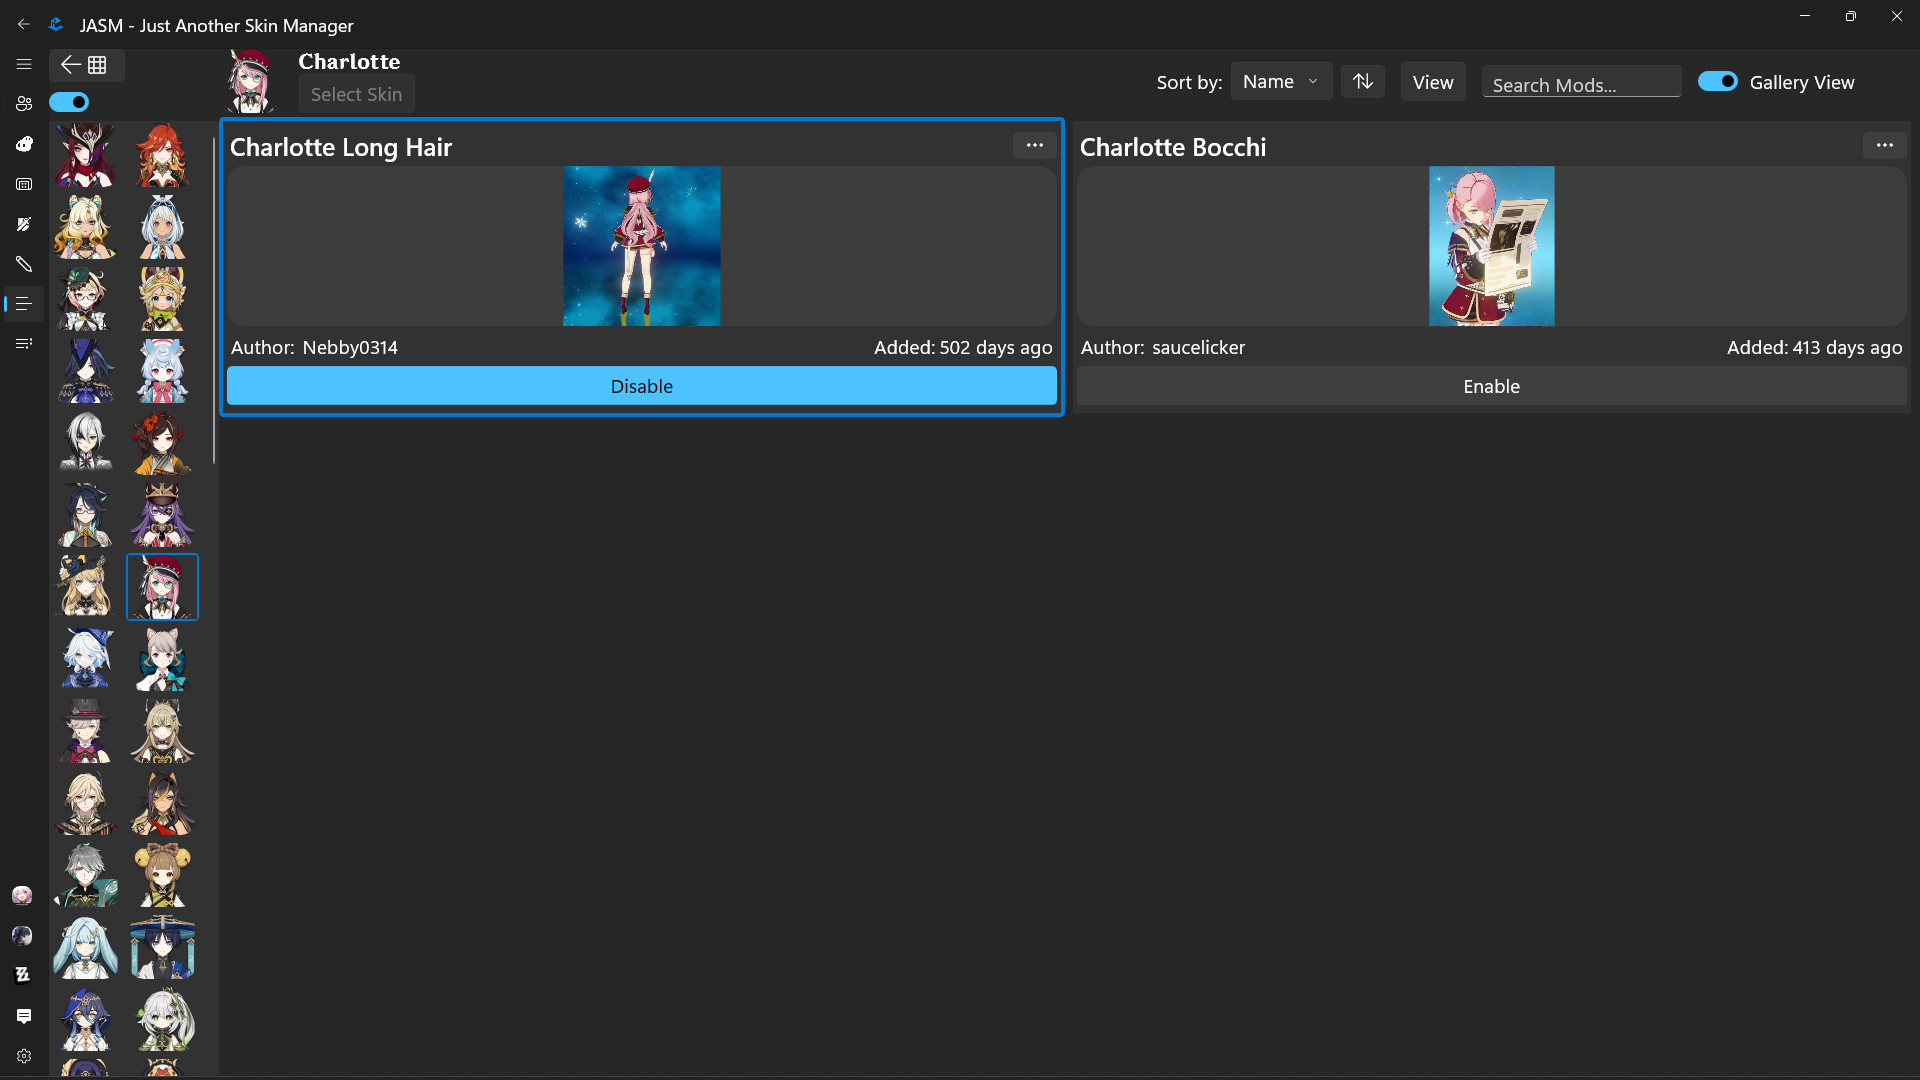Open the options menu on Charlotte Long Hair card

(x=1034, y=145)
